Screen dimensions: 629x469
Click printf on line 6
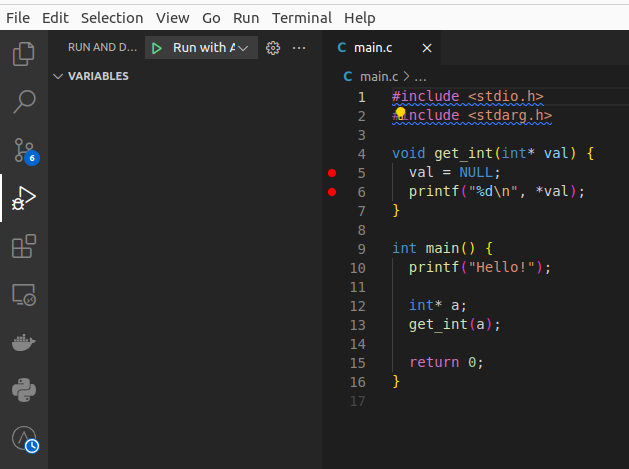click(x=434, y=191)
